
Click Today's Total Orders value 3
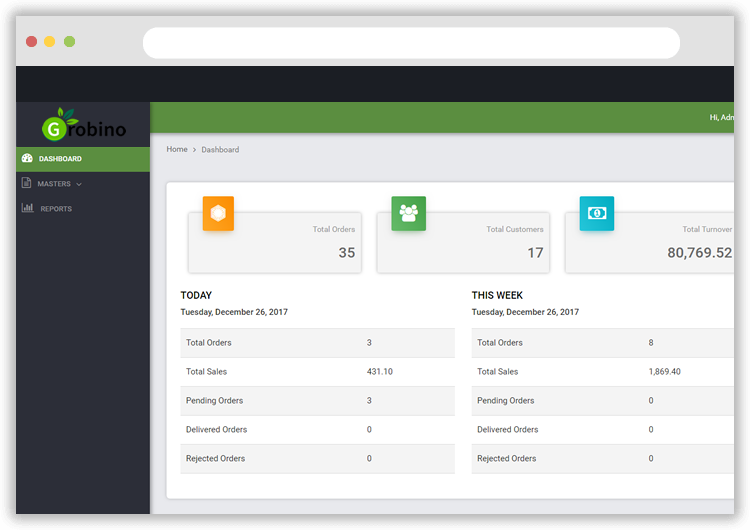coord(369,342)
